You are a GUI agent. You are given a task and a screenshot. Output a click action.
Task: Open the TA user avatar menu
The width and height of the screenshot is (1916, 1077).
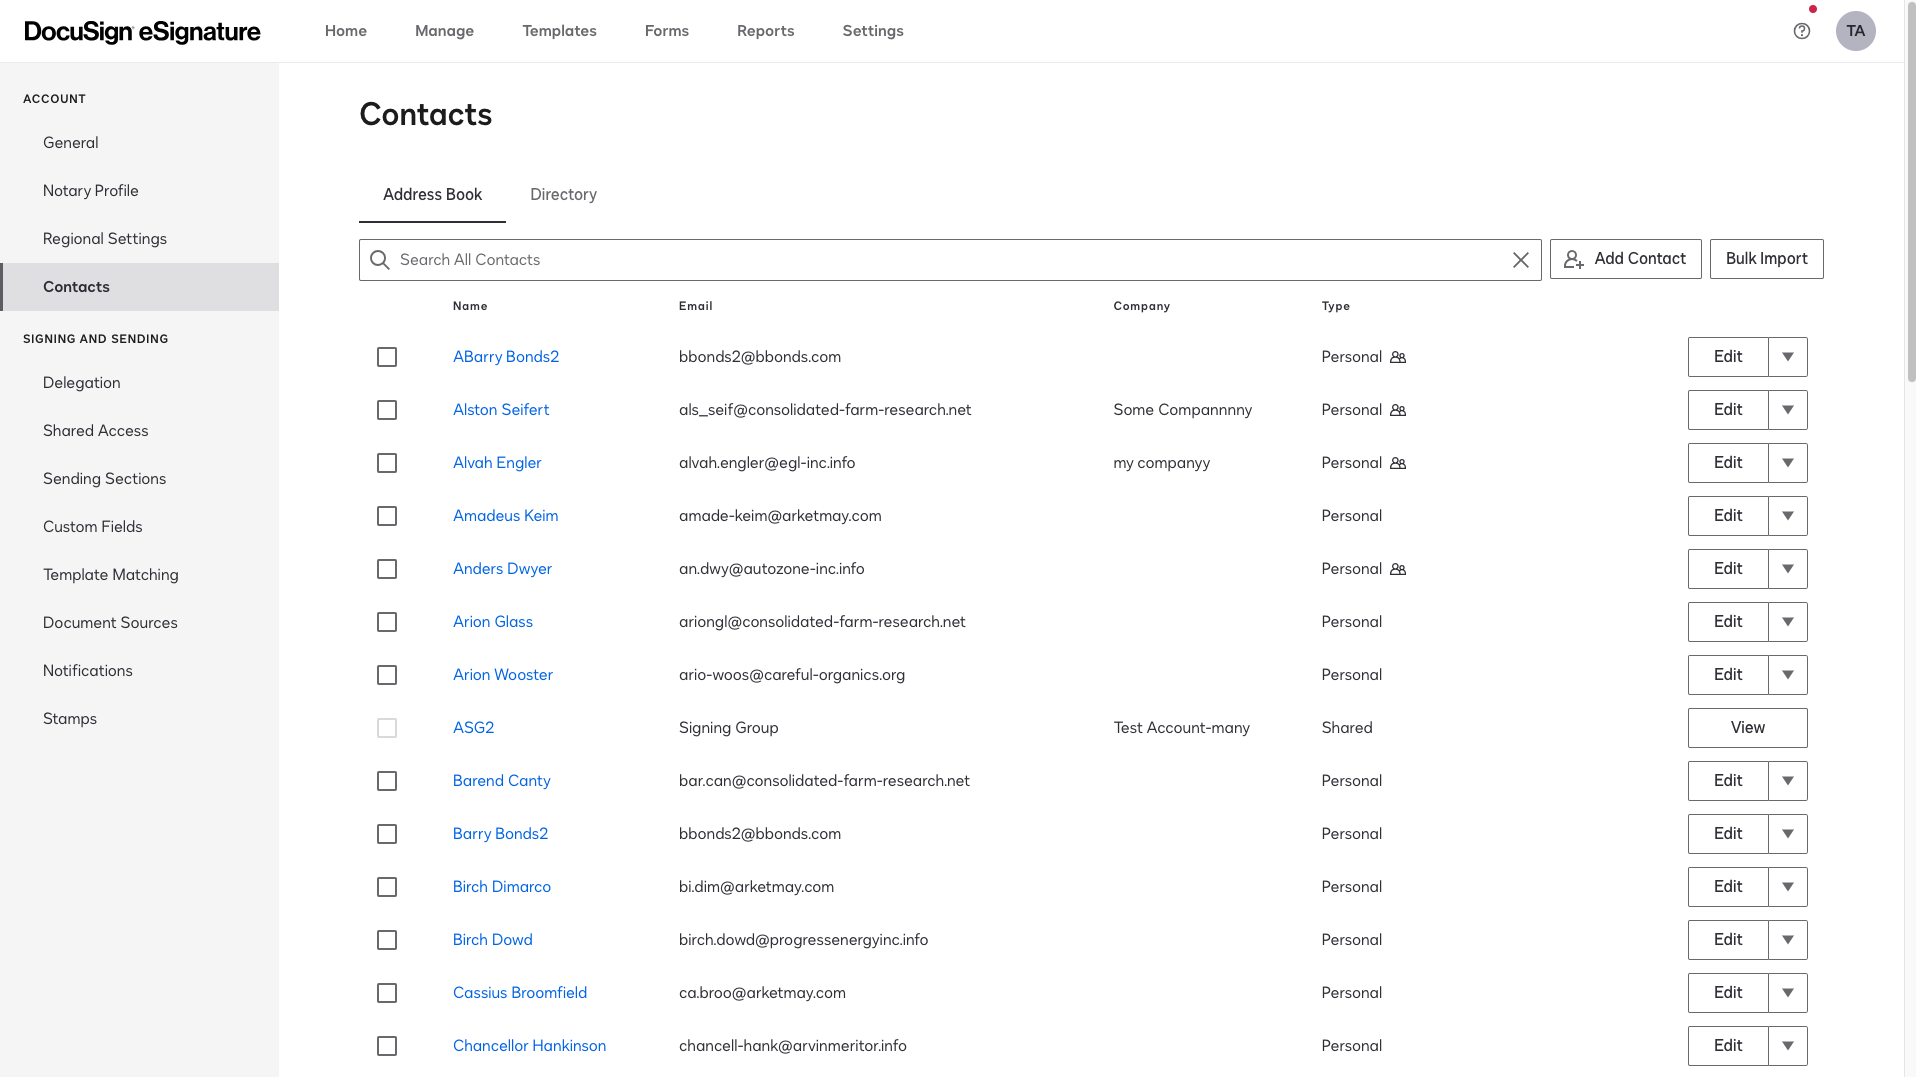click(x=1855, y=31)
